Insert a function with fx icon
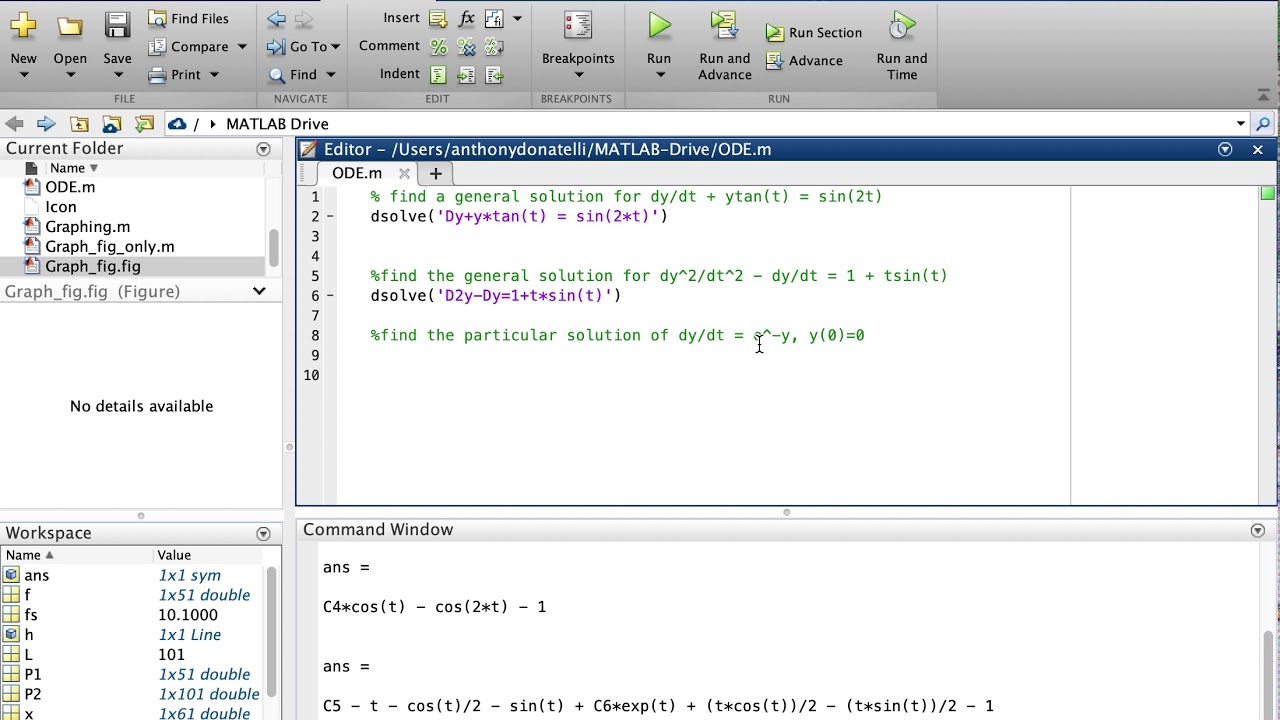The image size is (1280, 720). (x=466, y=18)
